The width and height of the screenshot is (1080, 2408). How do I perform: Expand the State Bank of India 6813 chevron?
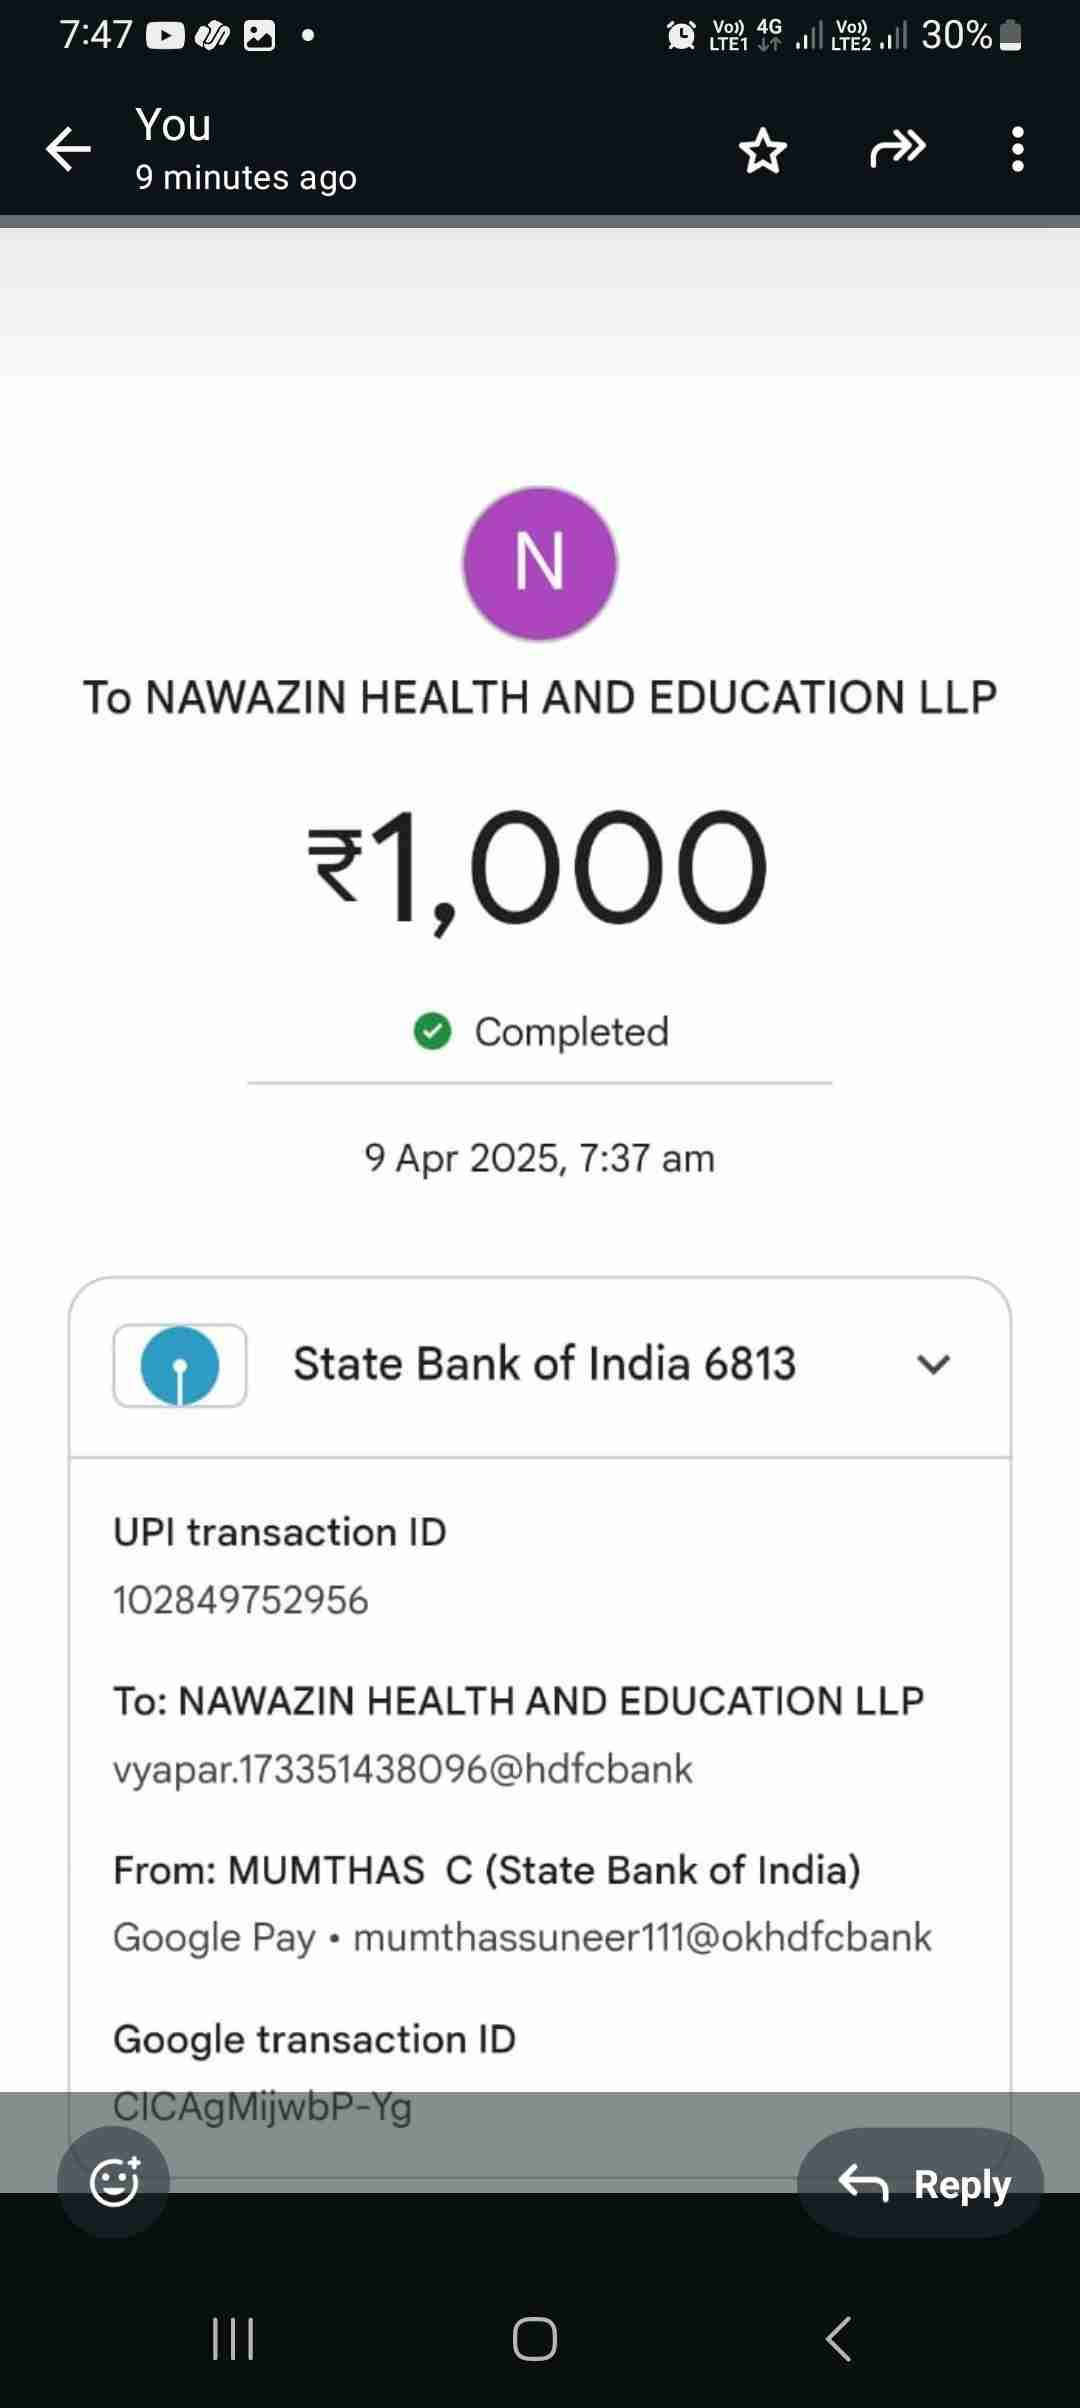click(933, 1364)
